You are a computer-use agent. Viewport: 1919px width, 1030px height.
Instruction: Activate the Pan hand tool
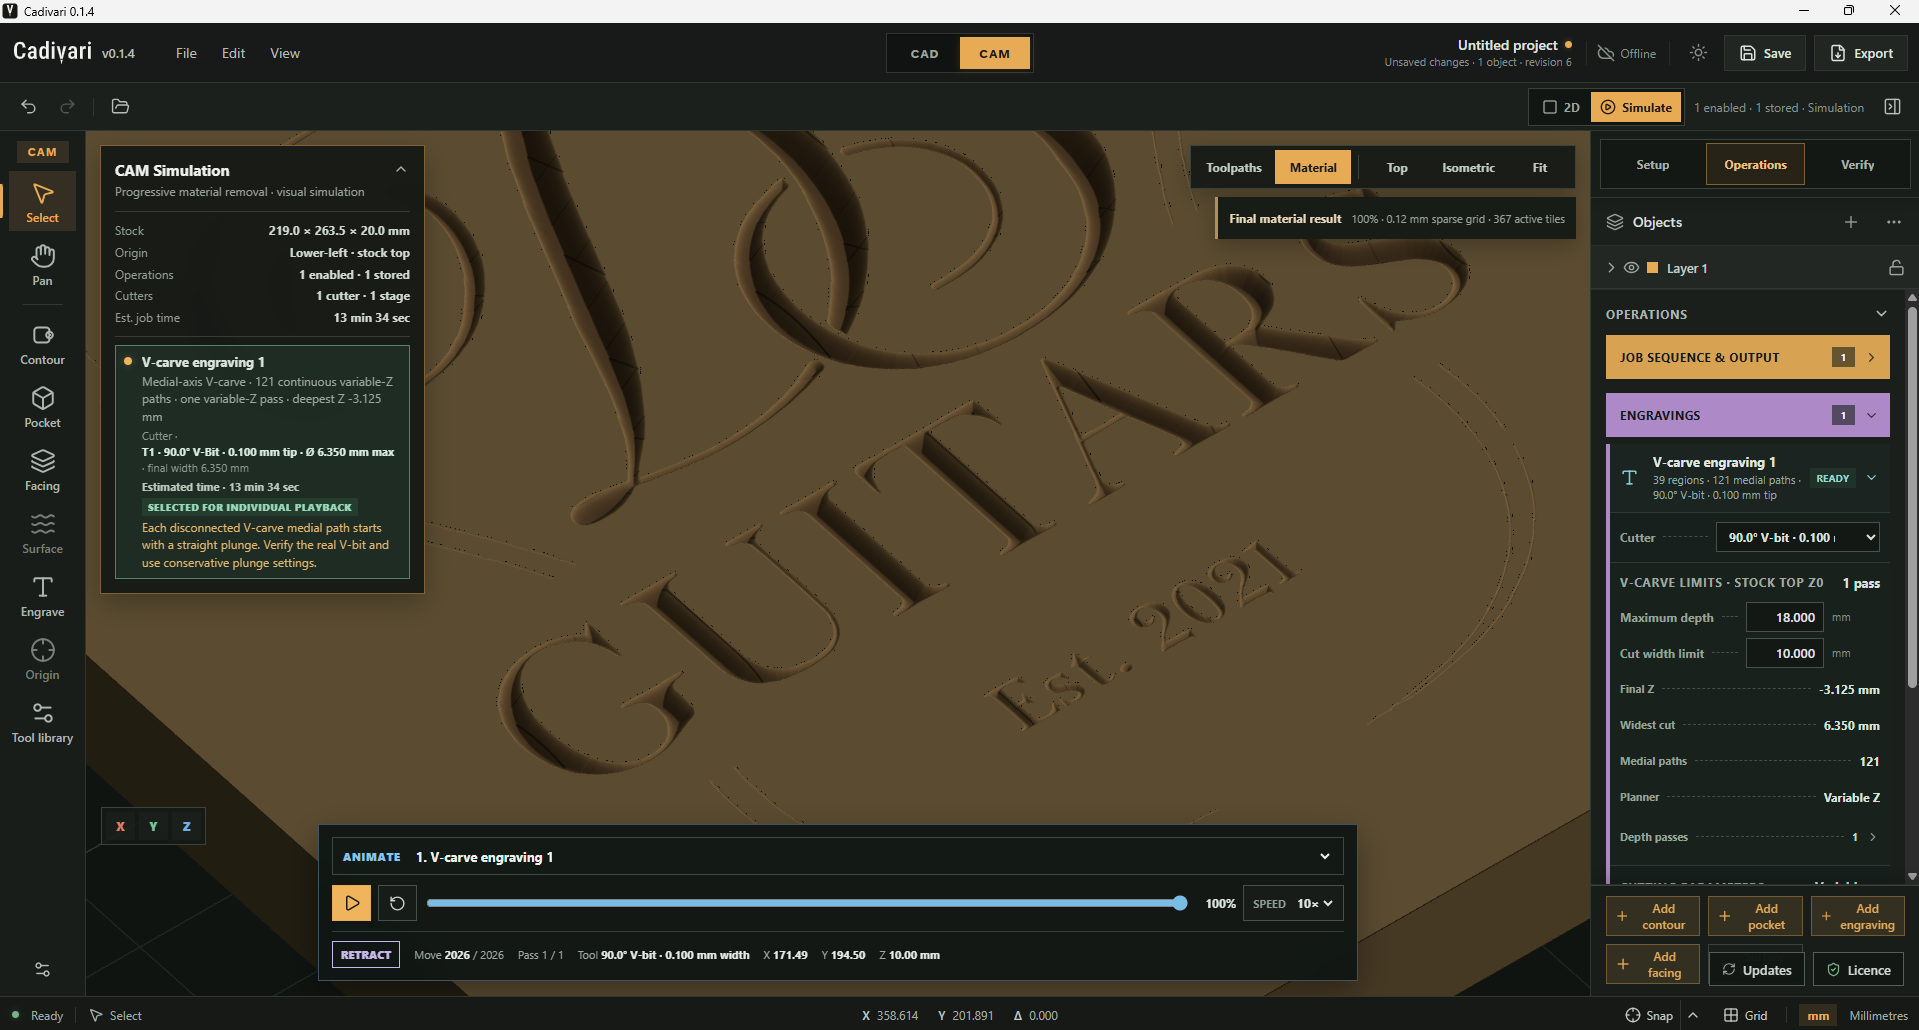pos(42,265)
